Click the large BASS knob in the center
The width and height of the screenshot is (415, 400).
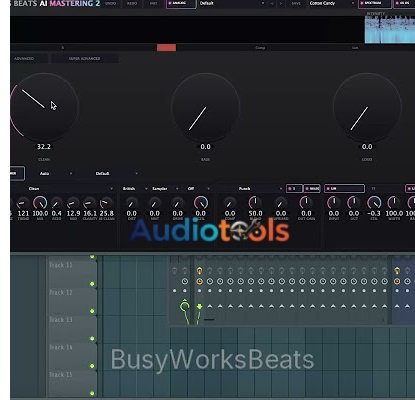[205, 108]
